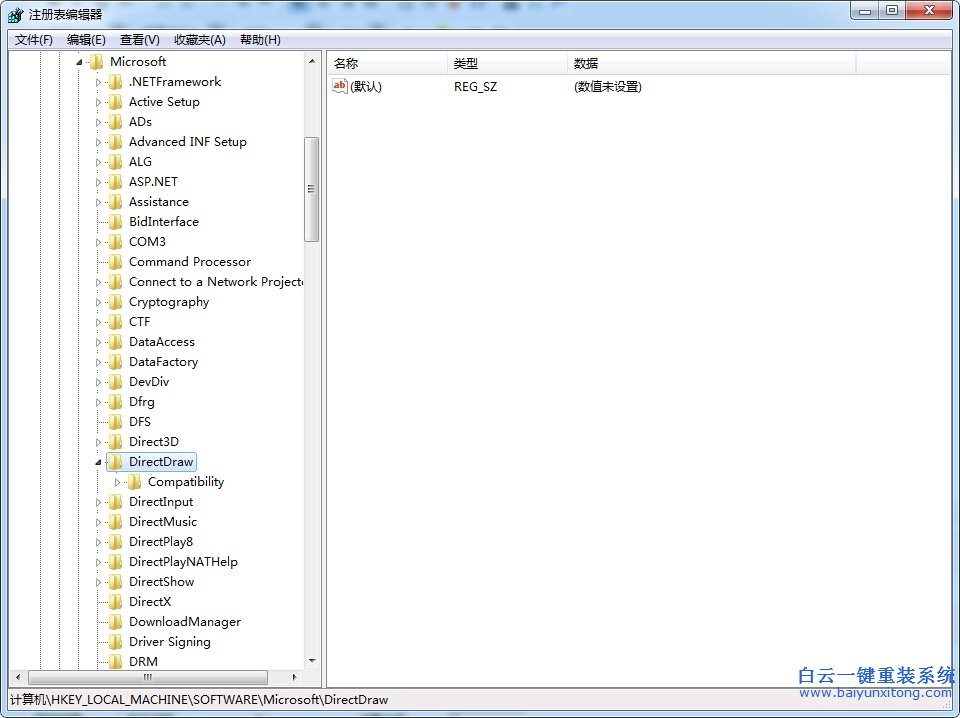Click the 注册表编辑器 title bar icon
The width and height of the screenshot is (960, 718).
tap(15, 10)
